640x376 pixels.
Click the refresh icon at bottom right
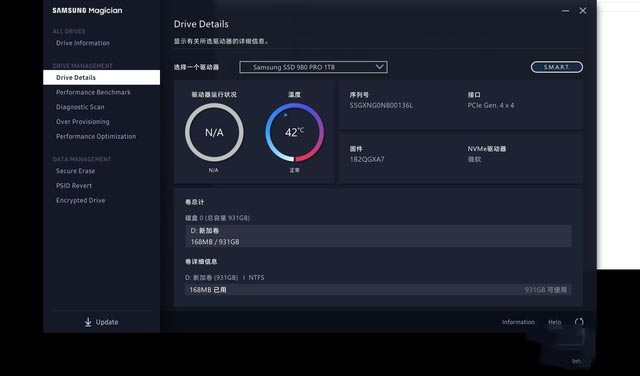tap(579, 322)
